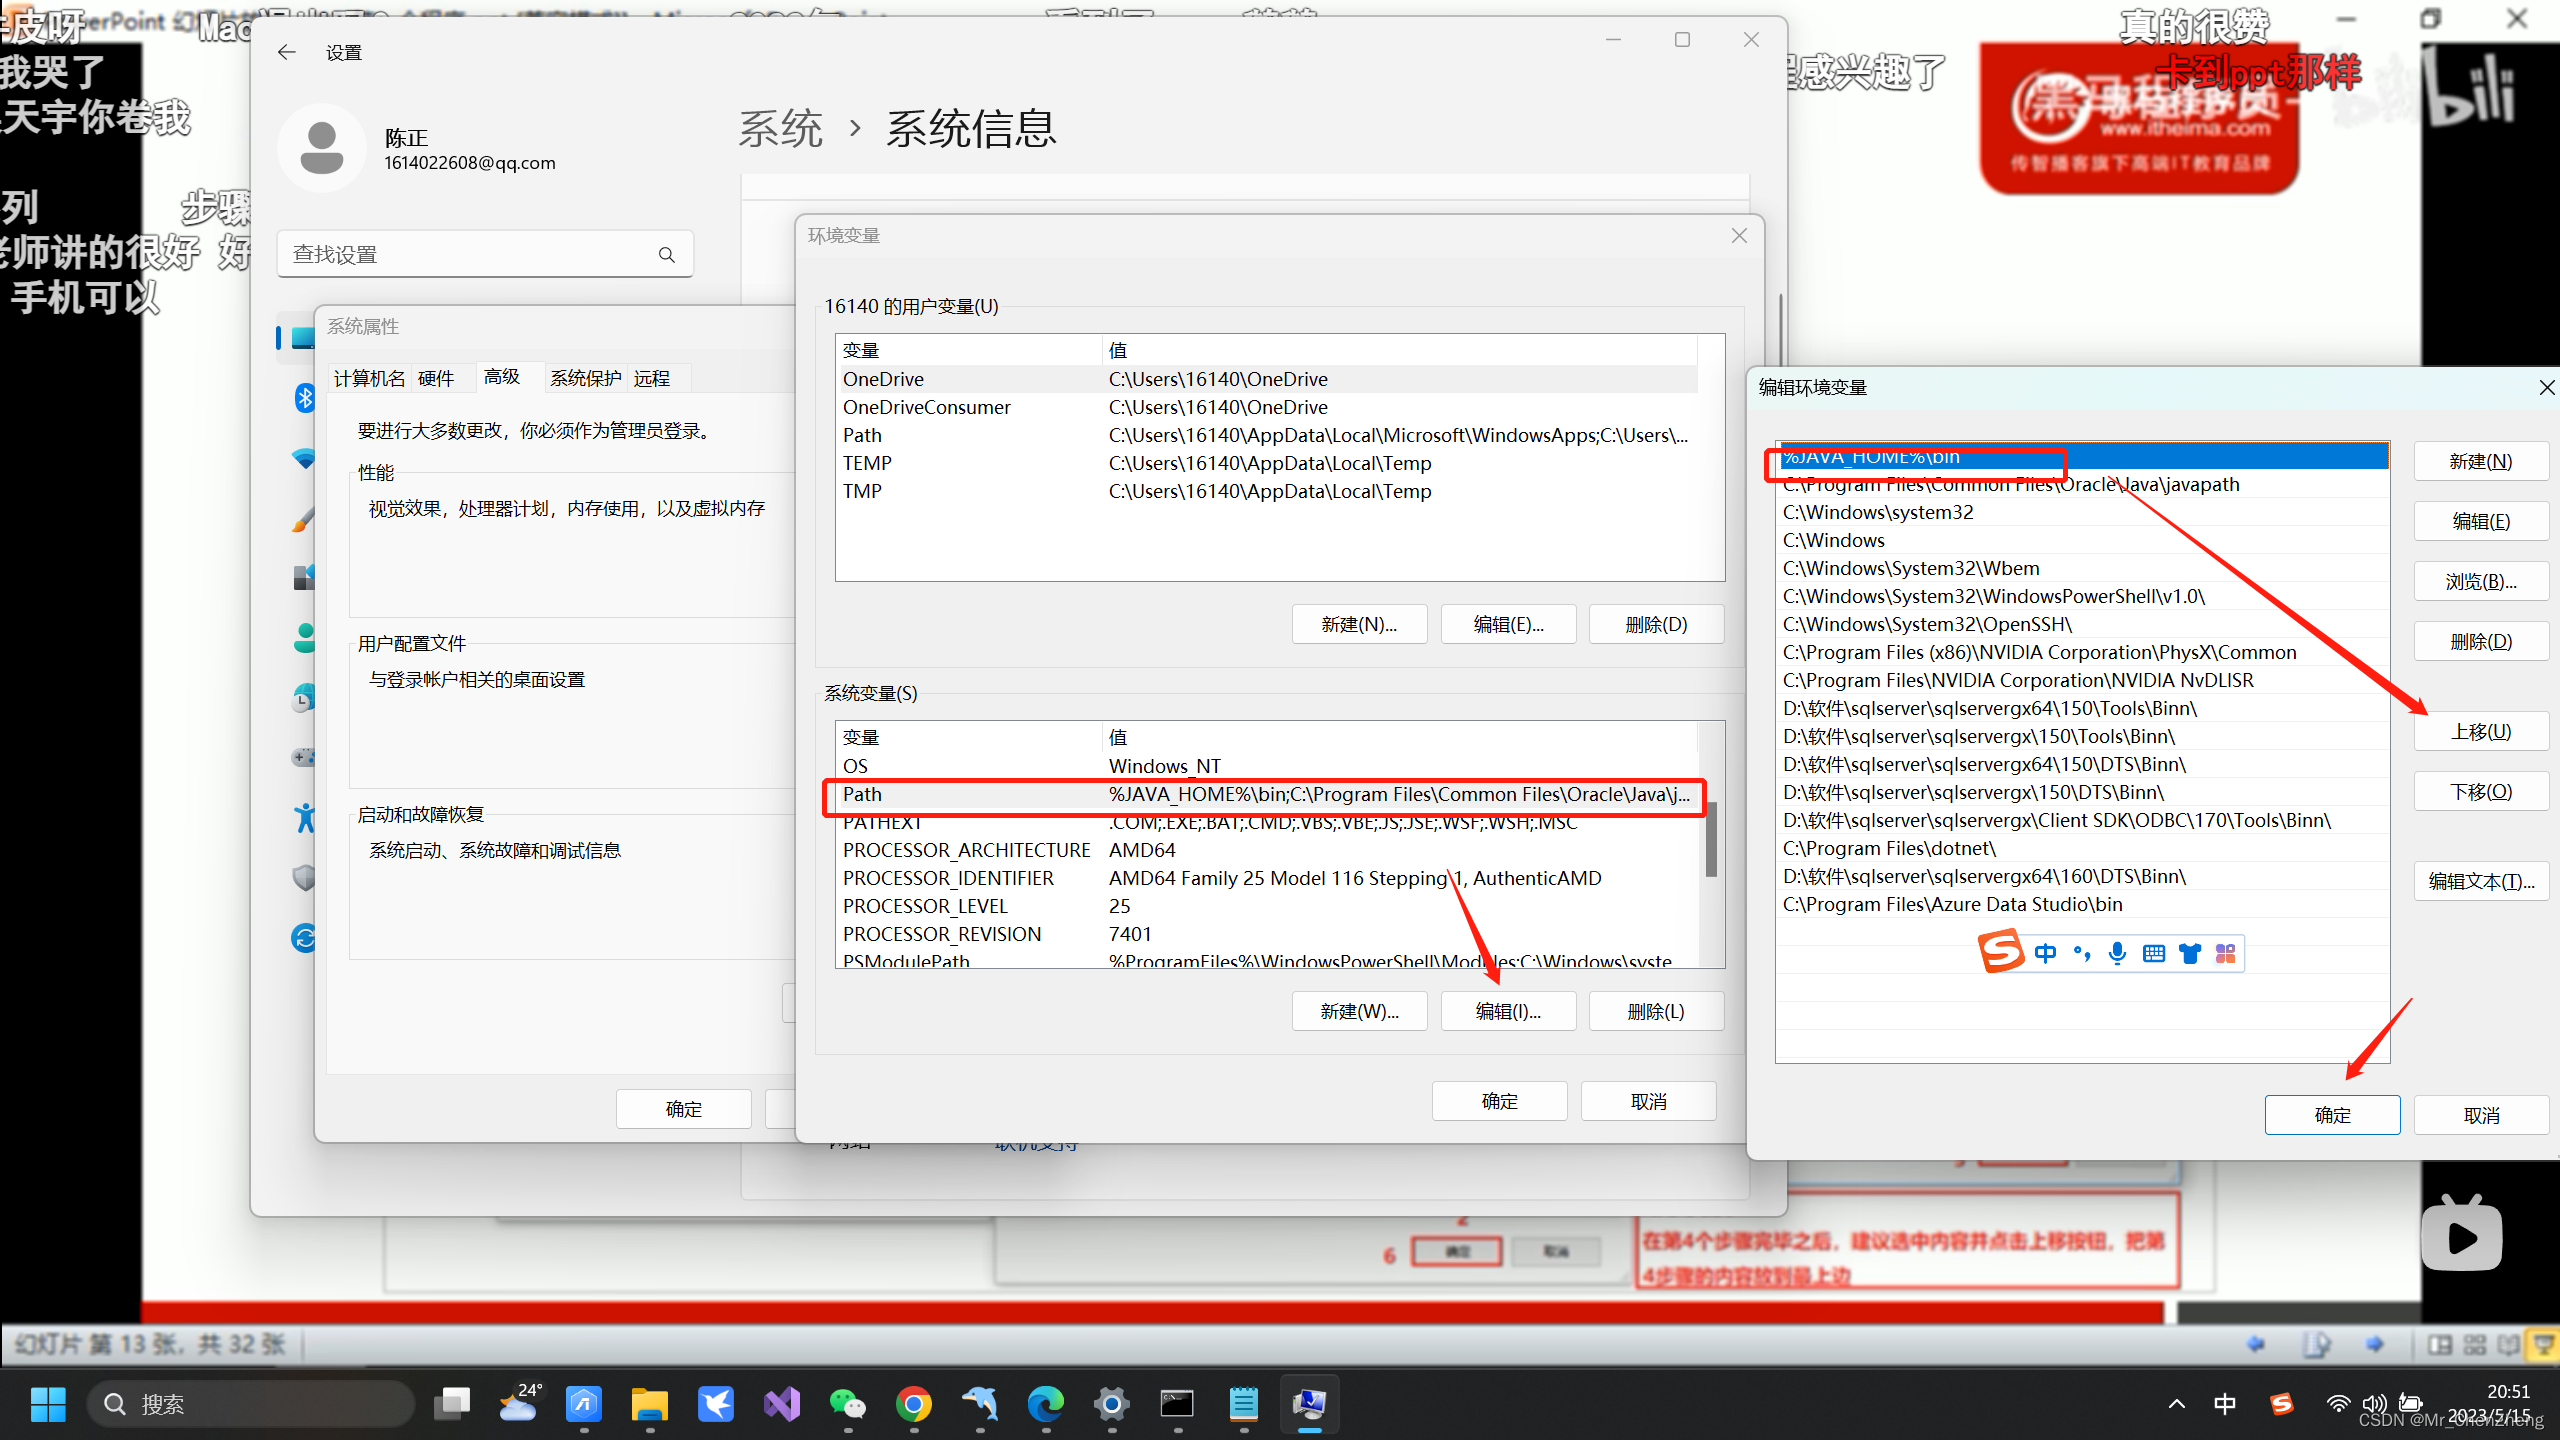Open WeChat from the taskbar
Screen dimensions: 2560x1440
coord(848,1404)
